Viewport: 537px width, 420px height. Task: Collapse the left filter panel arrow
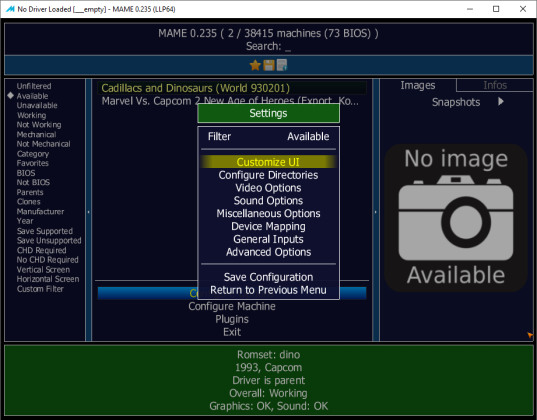point(88,212)
